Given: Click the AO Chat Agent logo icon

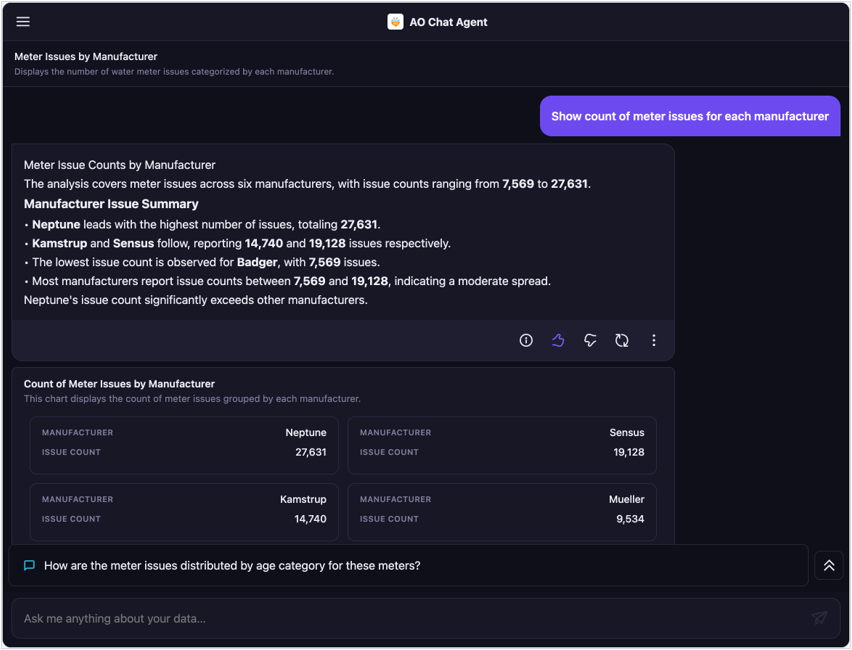Looking at the screenshot, I should (395, 22).
